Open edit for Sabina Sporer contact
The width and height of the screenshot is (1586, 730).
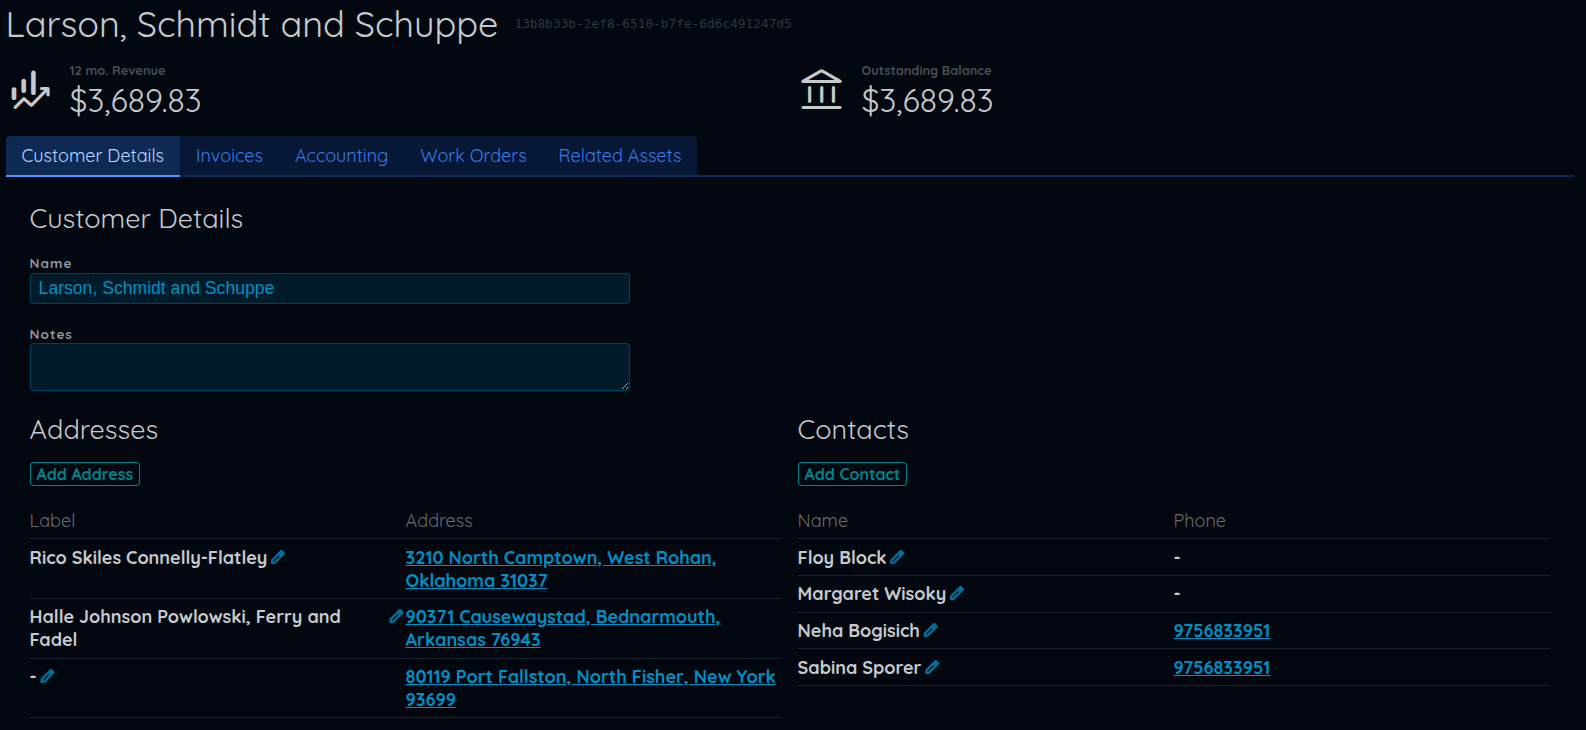(x=932, y=667)
